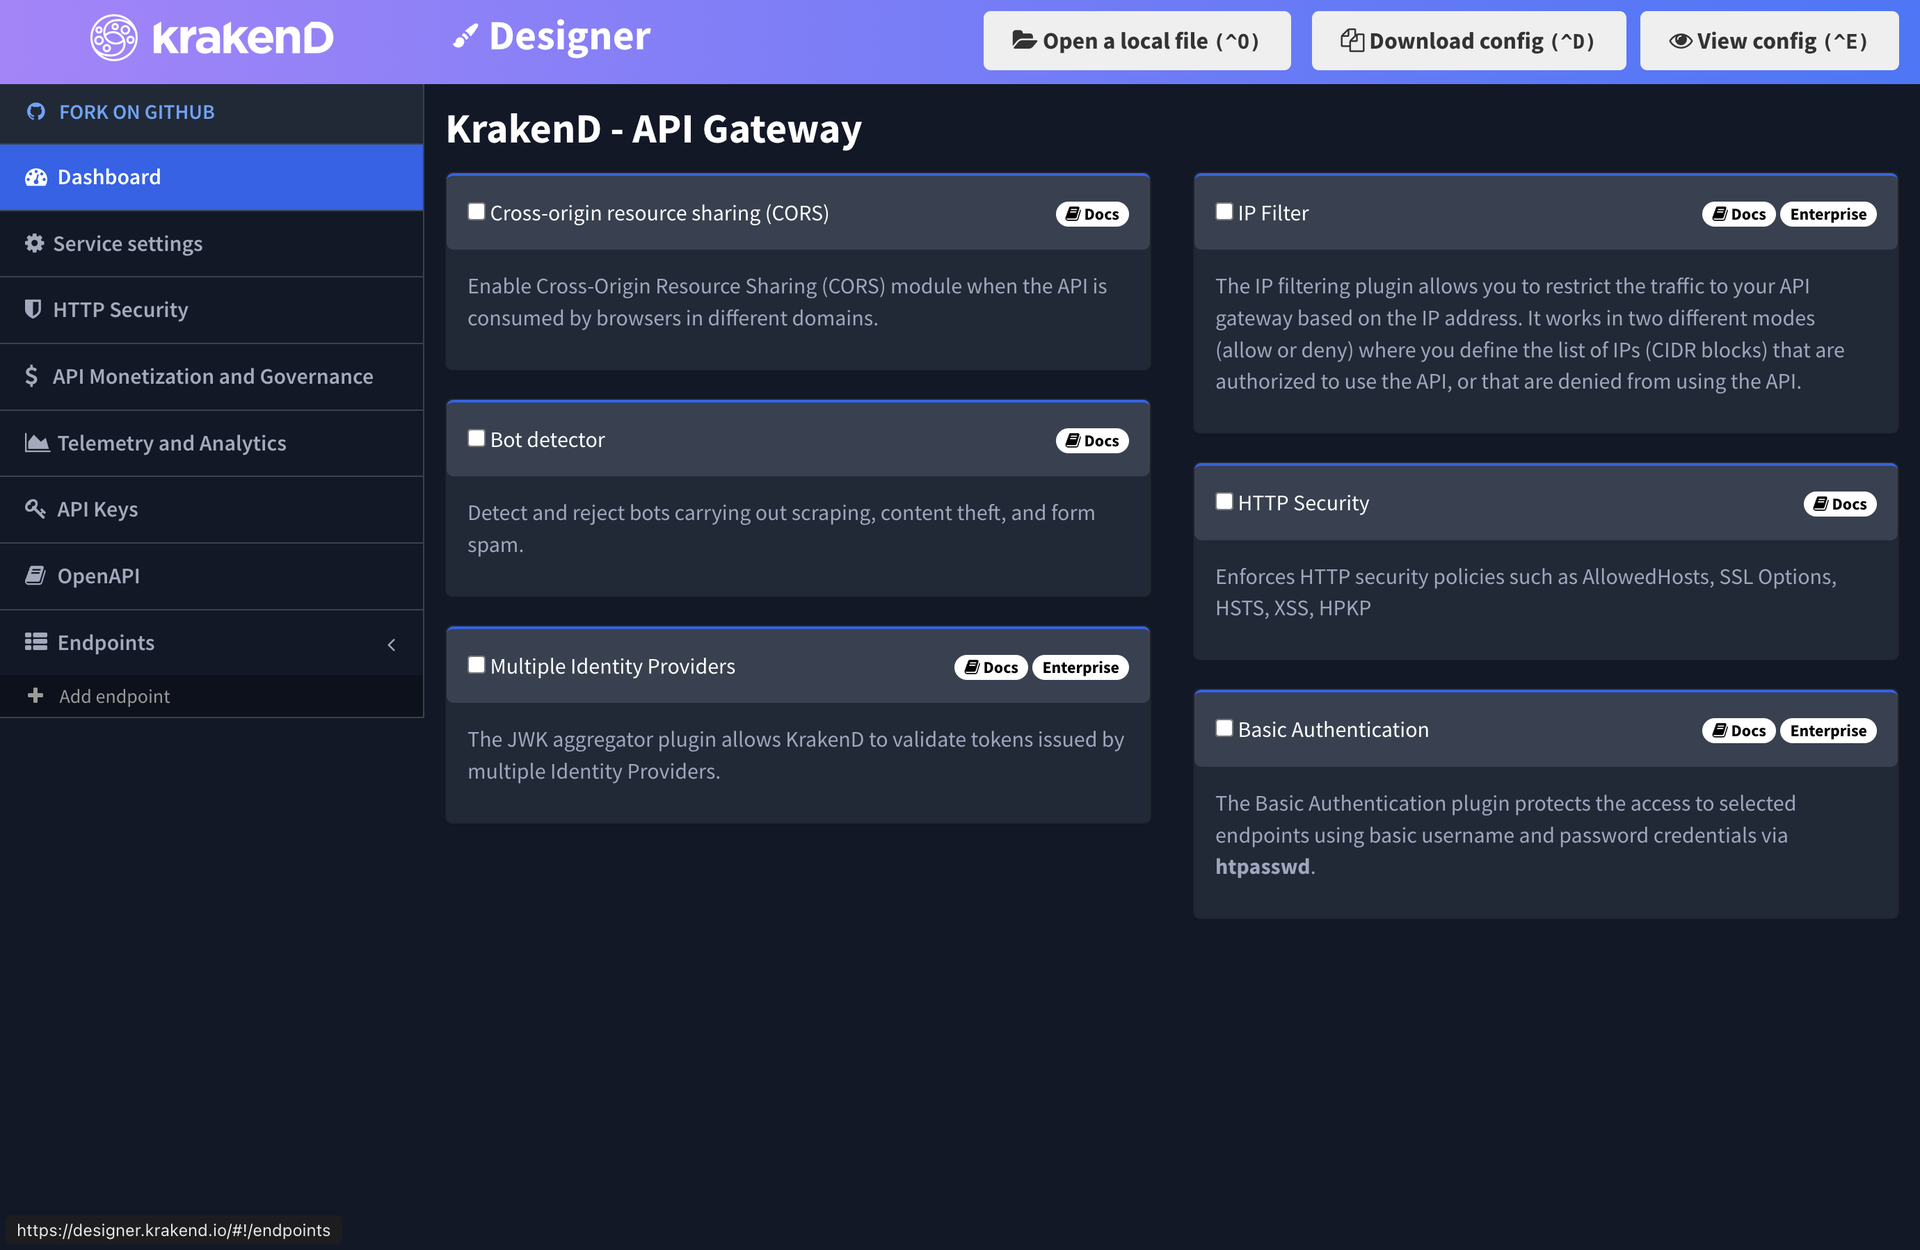Click Open a local file button
Viewport: 1920px width, 1250px height.
pyautogui.click(x=1137, y=41)
